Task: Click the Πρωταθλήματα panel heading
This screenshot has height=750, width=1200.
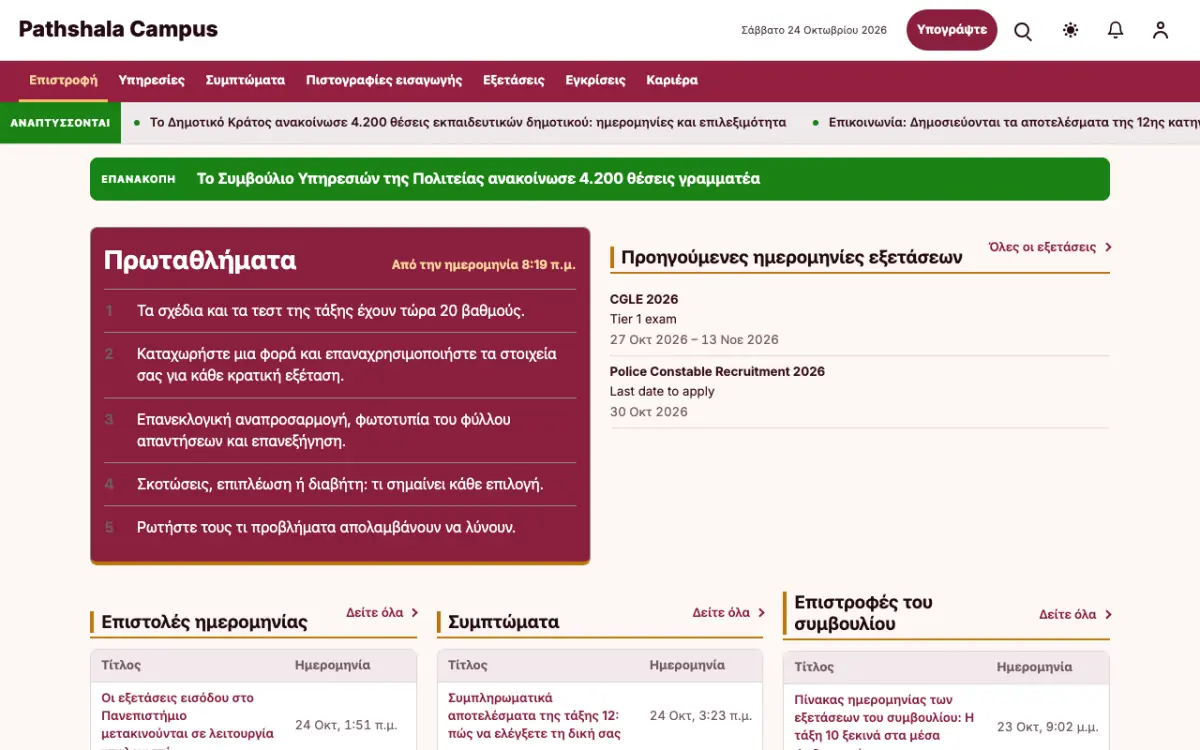Action: coord(200,261)
